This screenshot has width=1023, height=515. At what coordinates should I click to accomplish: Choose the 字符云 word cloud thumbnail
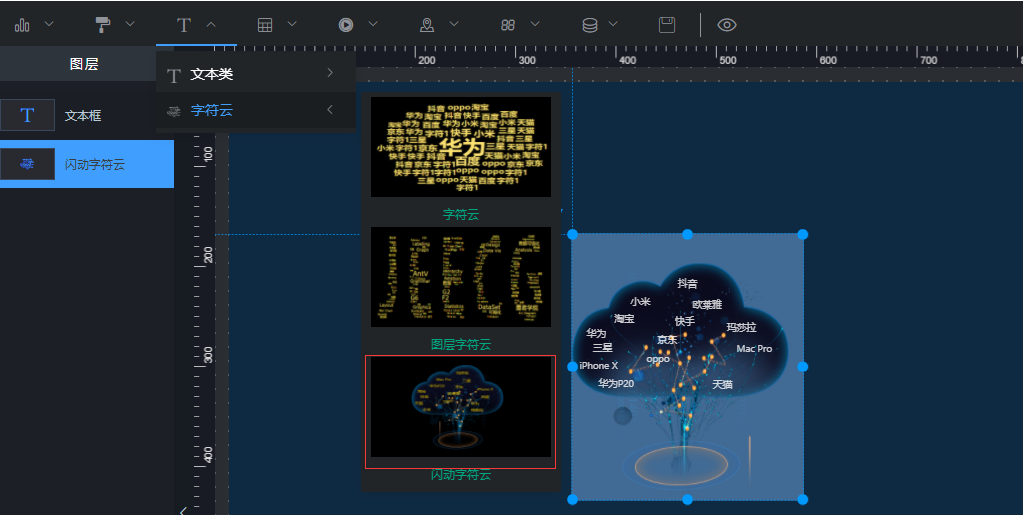click(x=461, y=147)
